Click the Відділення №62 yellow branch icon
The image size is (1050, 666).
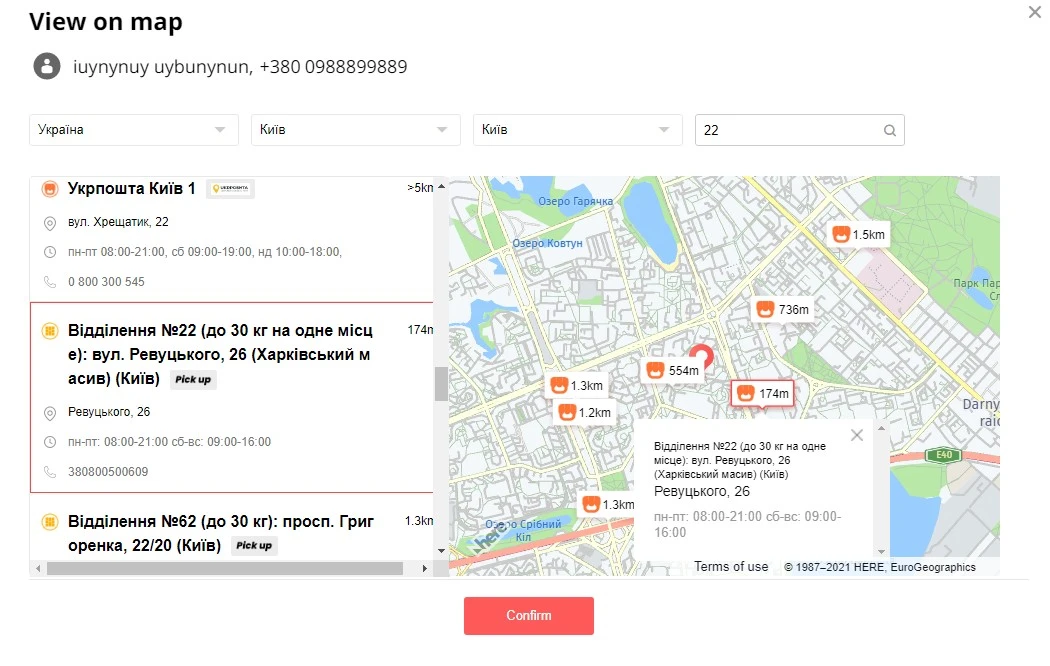[50, 521]
